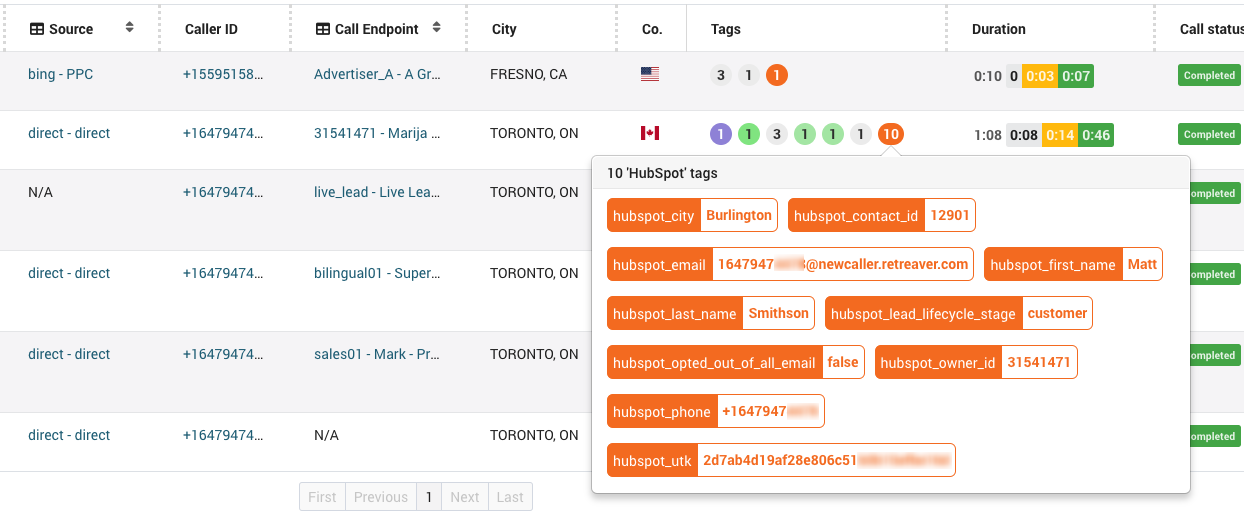The image size is (1244, 515).
Task: Click the orange 1 tag badge in Fresno row
Action: tap(776, 75)
